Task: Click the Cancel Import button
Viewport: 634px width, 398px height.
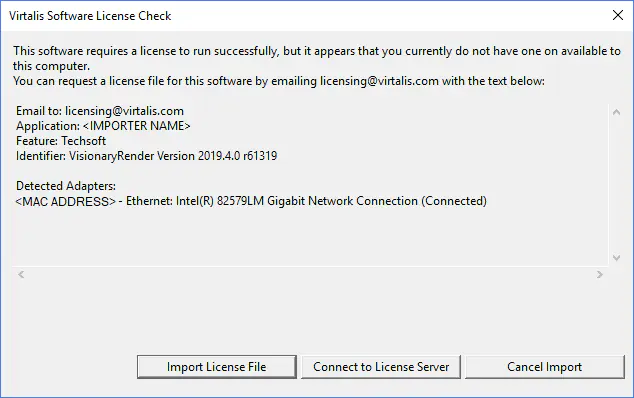Action: click(x=545, y=367)
